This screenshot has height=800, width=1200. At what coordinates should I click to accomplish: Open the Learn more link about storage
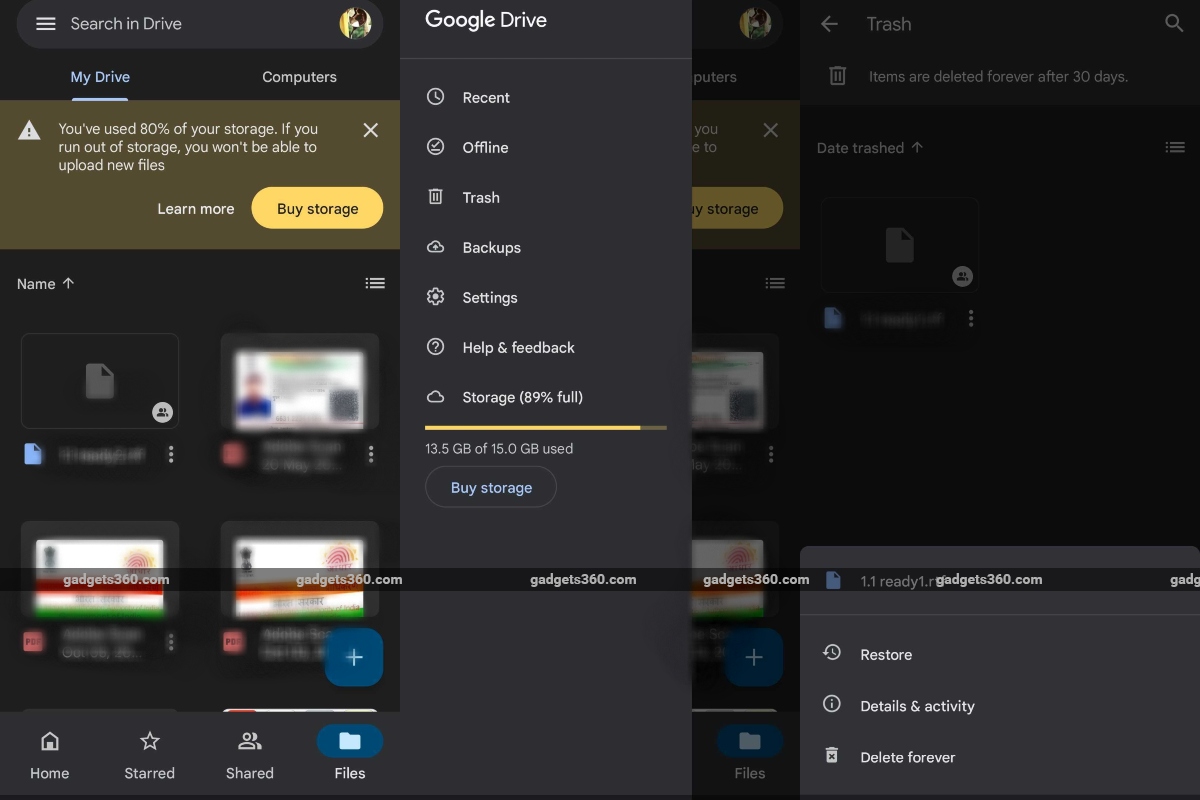[x=195, y=208]
